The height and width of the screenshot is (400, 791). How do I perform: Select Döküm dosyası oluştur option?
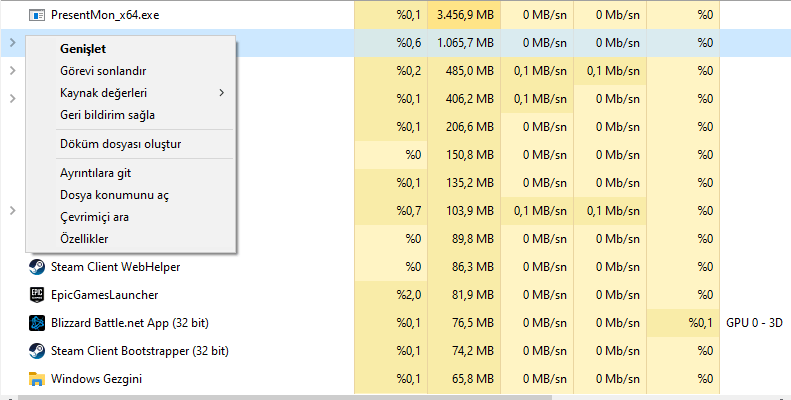[120, 144]
